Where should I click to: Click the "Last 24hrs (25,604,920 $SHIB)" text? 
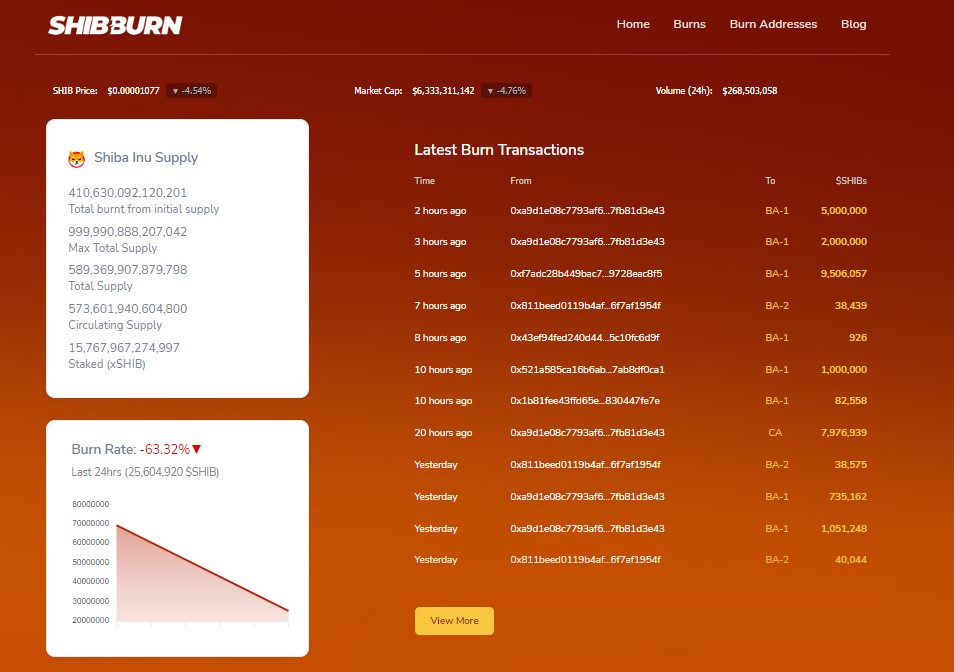[145, 472]
